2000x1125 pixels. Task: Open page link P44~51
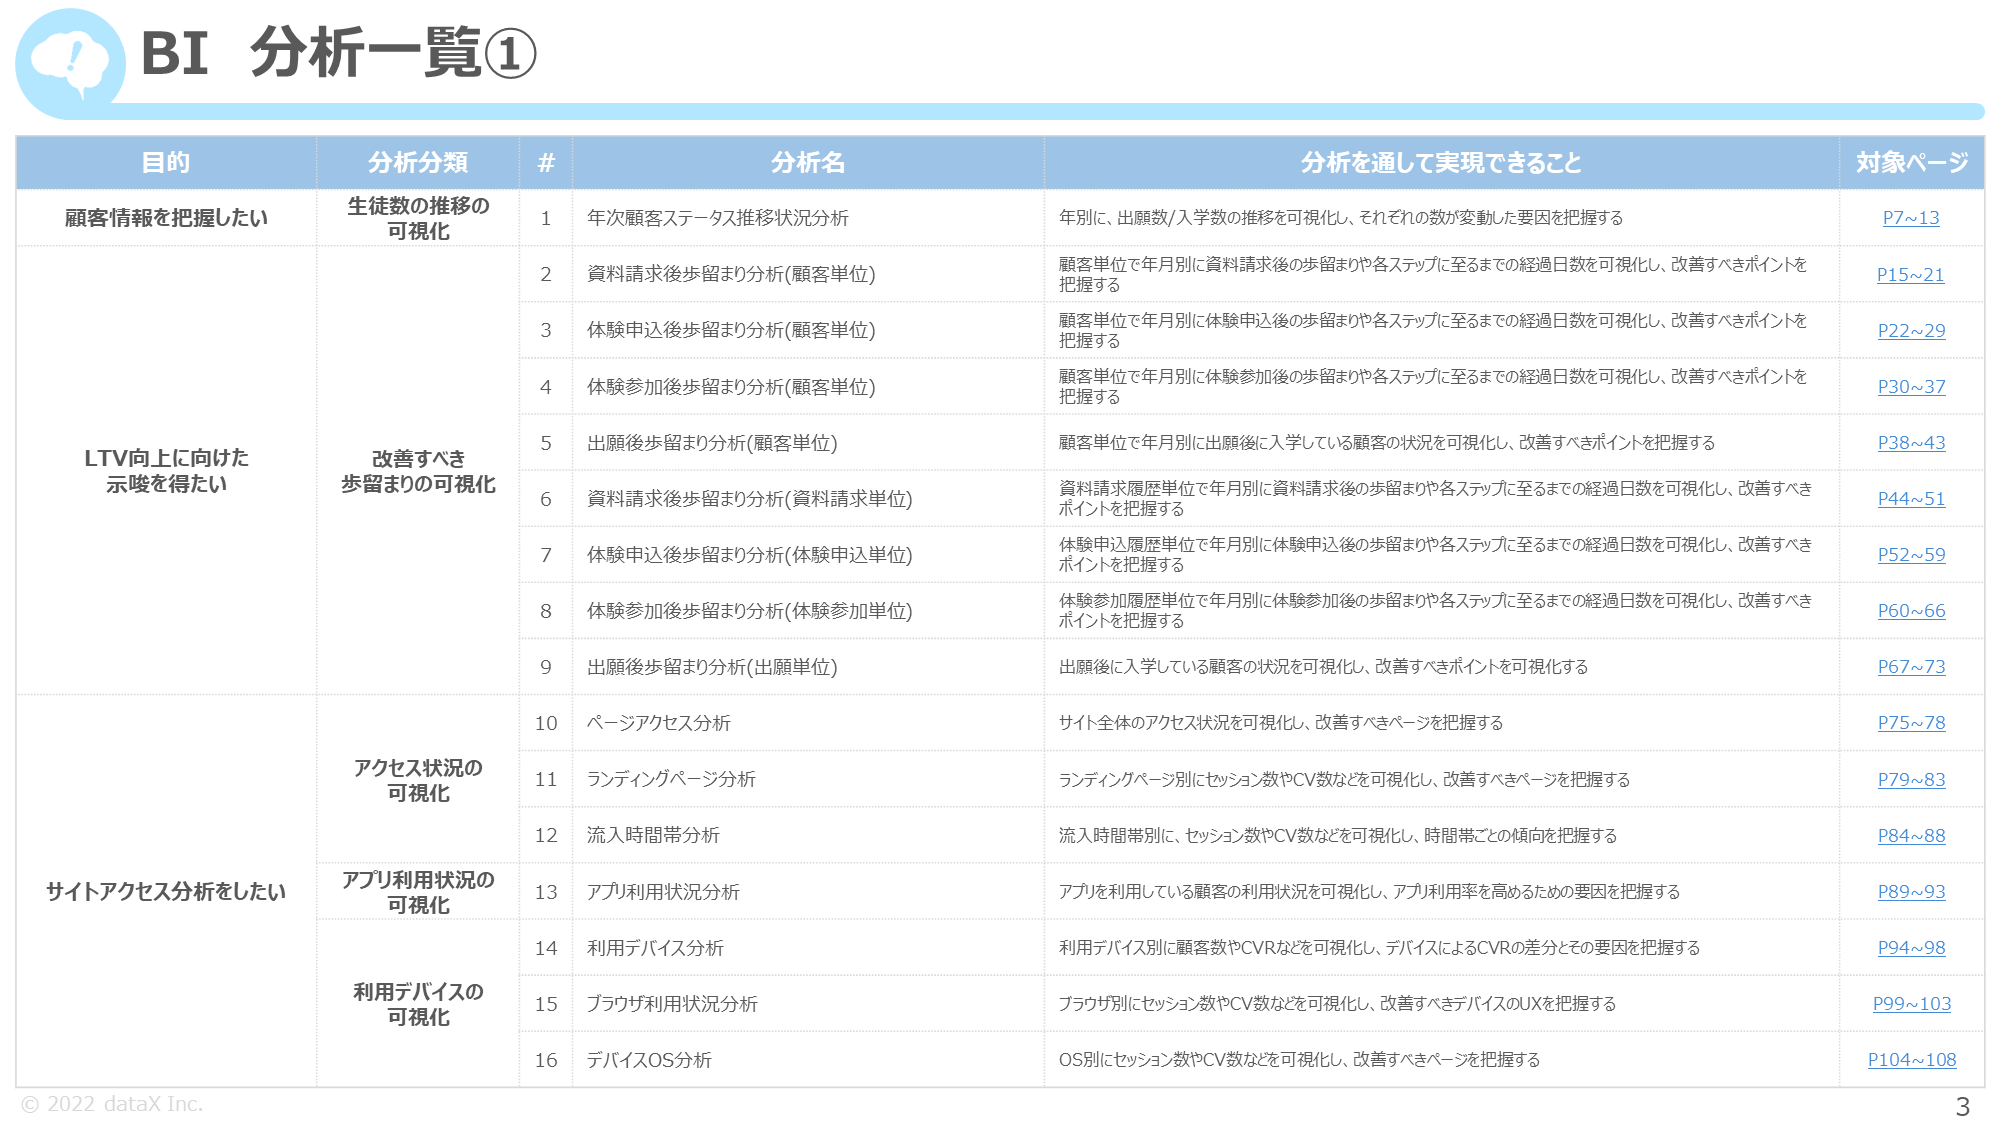(1911, 498)
